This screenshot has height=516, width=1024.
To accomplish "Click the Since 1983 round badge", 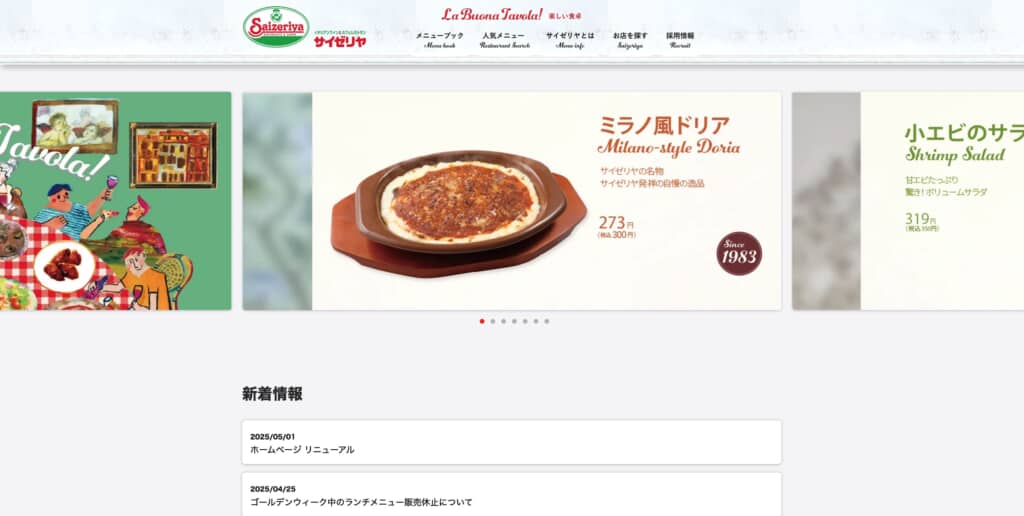I will [739, 253].
